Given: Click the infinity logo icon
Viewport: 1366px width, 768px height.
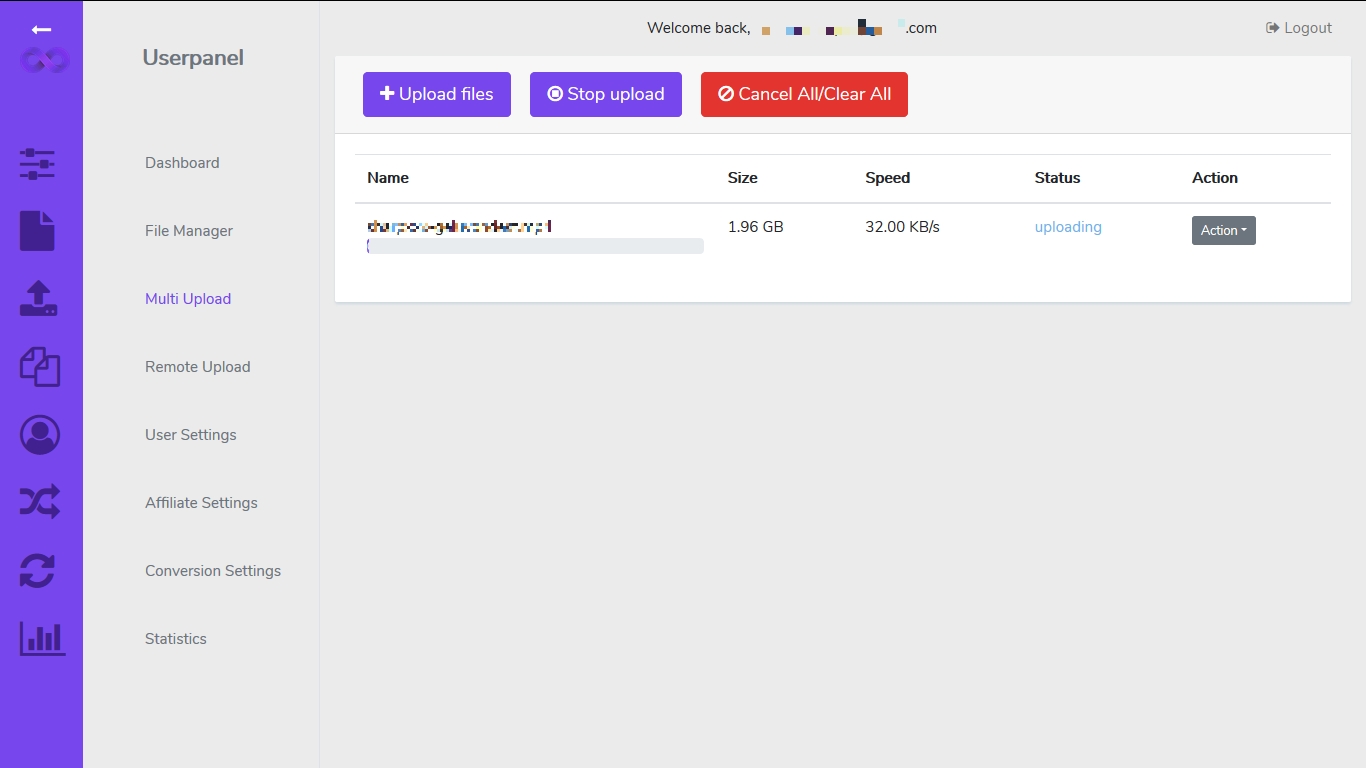Looking at the screenshot, I should (44, 61).
